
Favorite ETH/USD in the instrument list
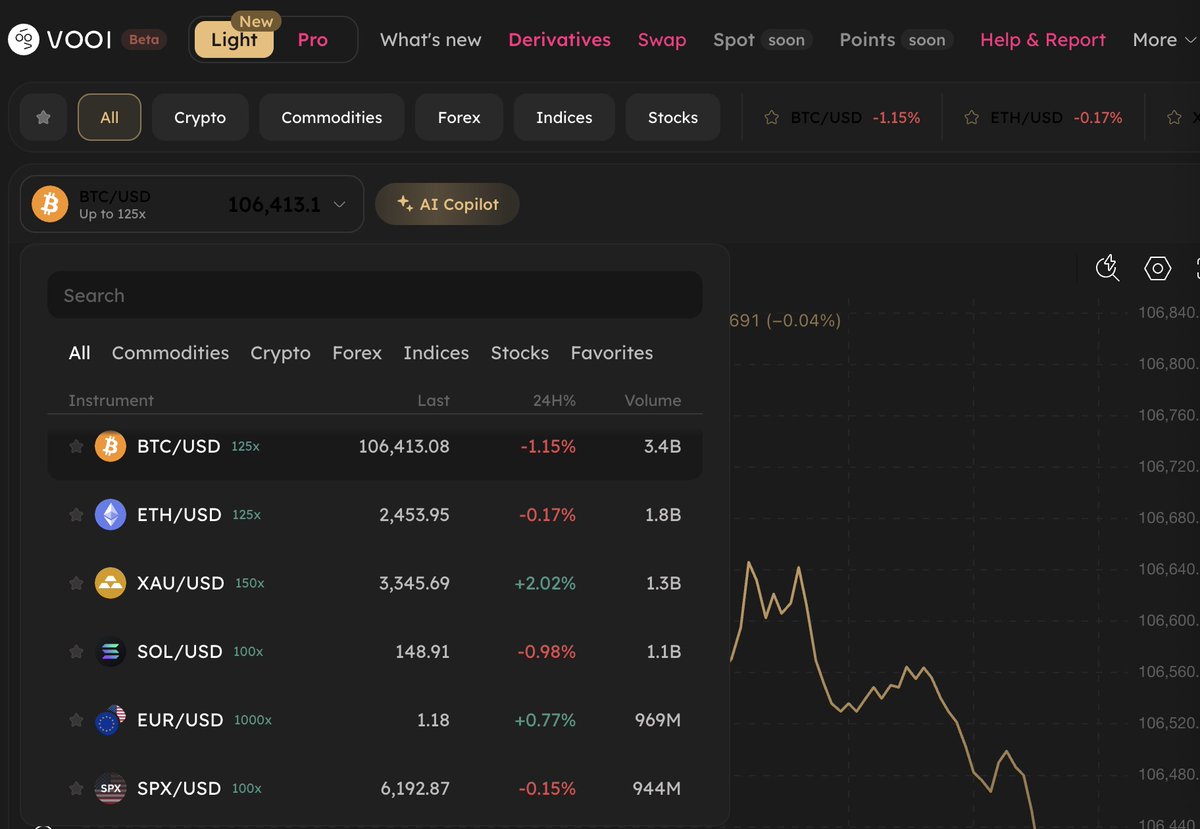point(76,515)
